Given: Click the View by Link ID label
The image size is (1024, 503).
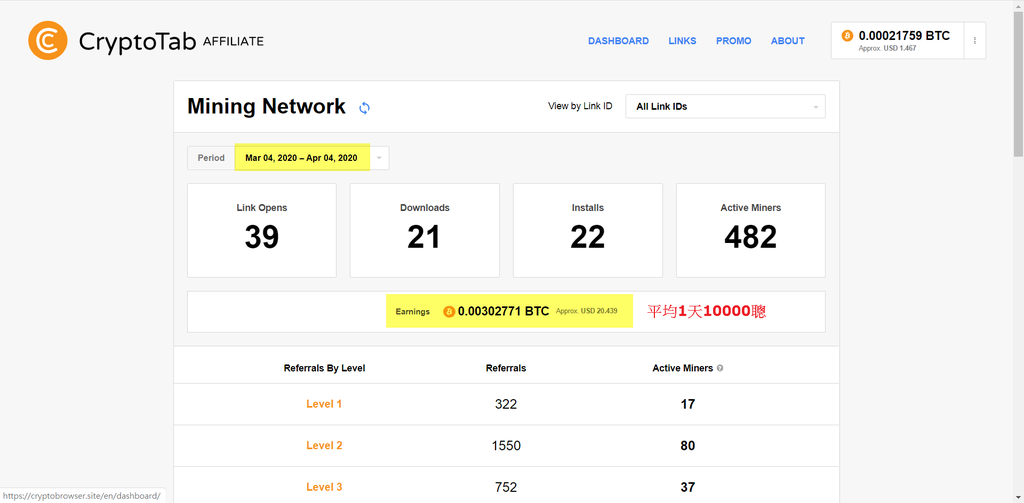Looking at the screenshot, I should pos(580,106).
